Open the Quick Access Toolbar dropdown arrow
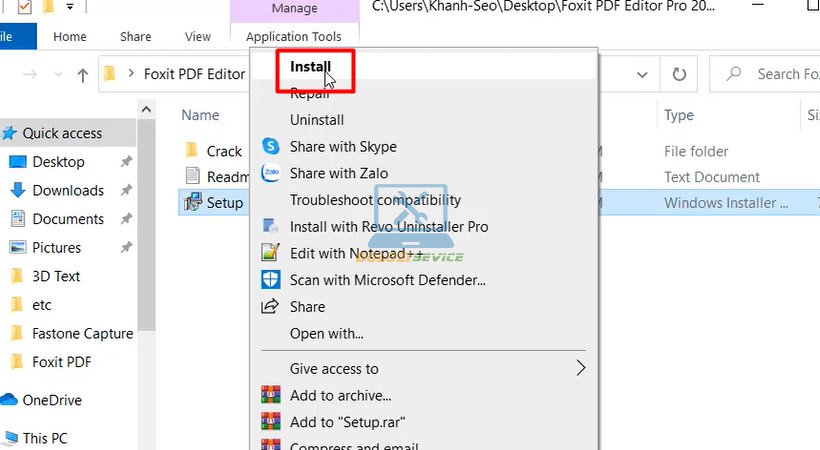820x450 pixels. coord(70,8)
